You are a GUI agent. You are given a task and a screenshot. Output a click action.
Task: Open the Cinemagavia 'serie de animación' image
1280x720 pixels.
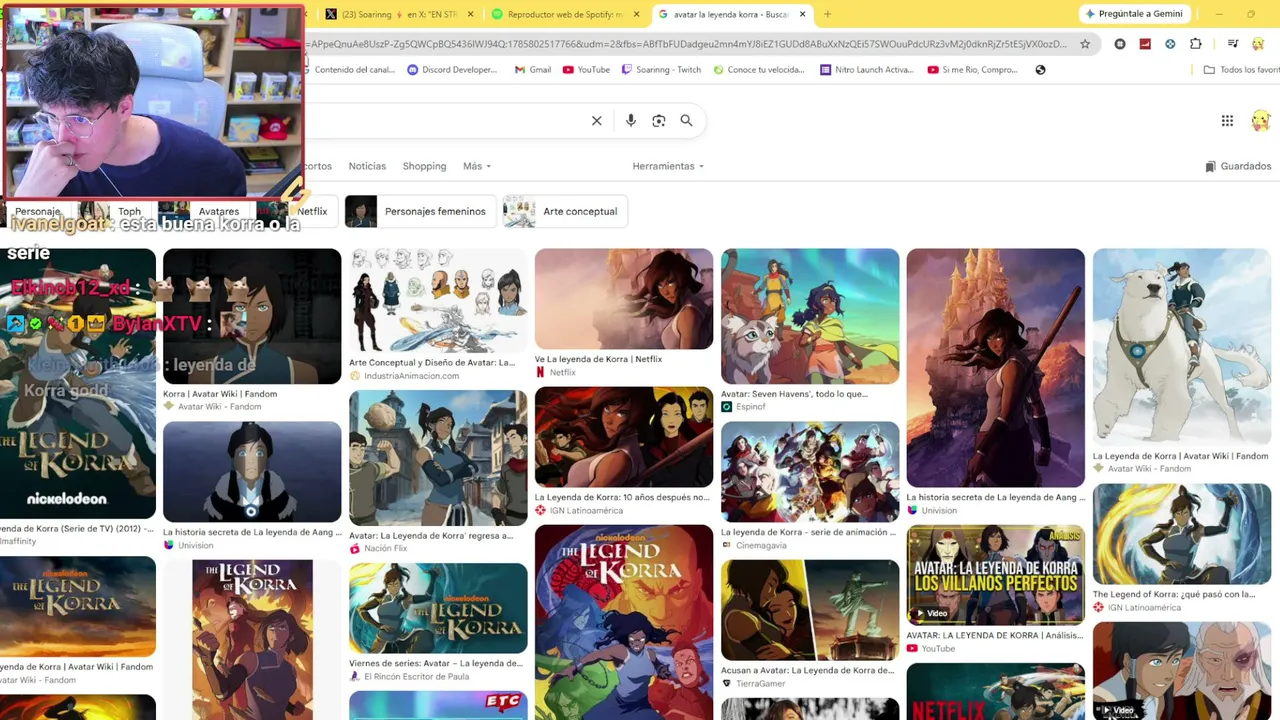(810, 472)
